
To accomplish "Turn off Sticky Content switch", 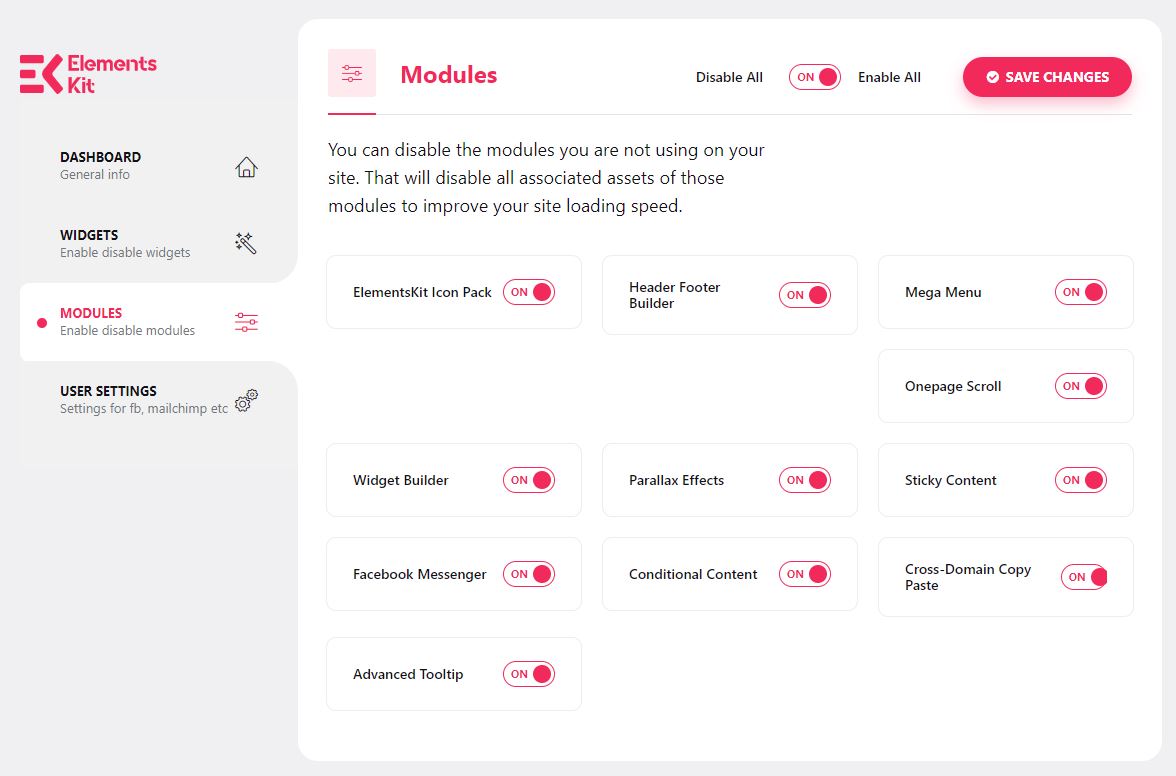I will click(x=1081, y=480).
